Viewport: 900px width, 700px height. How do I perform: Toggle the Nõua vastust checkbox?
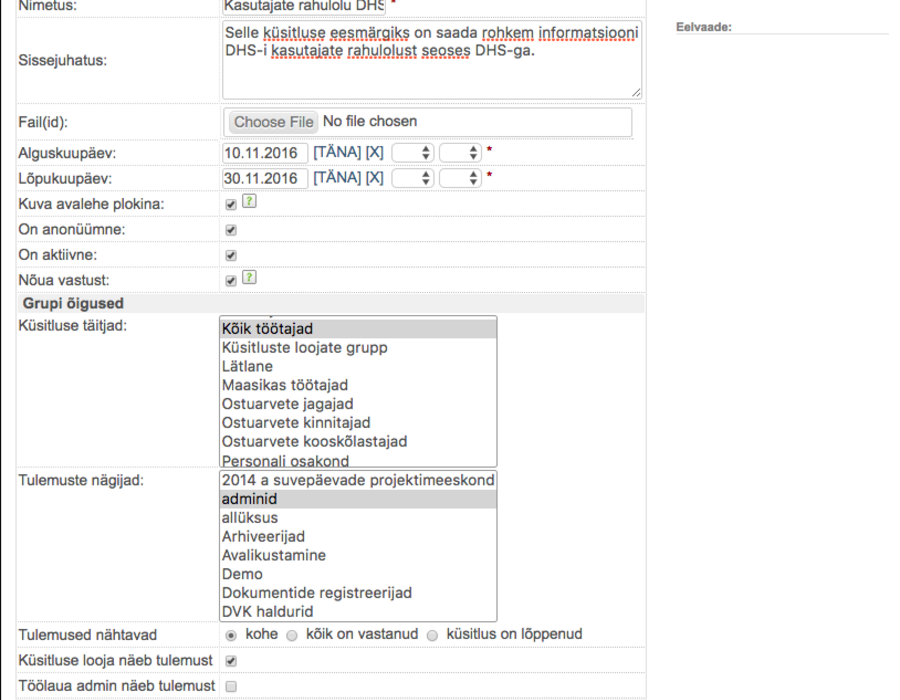231,281
